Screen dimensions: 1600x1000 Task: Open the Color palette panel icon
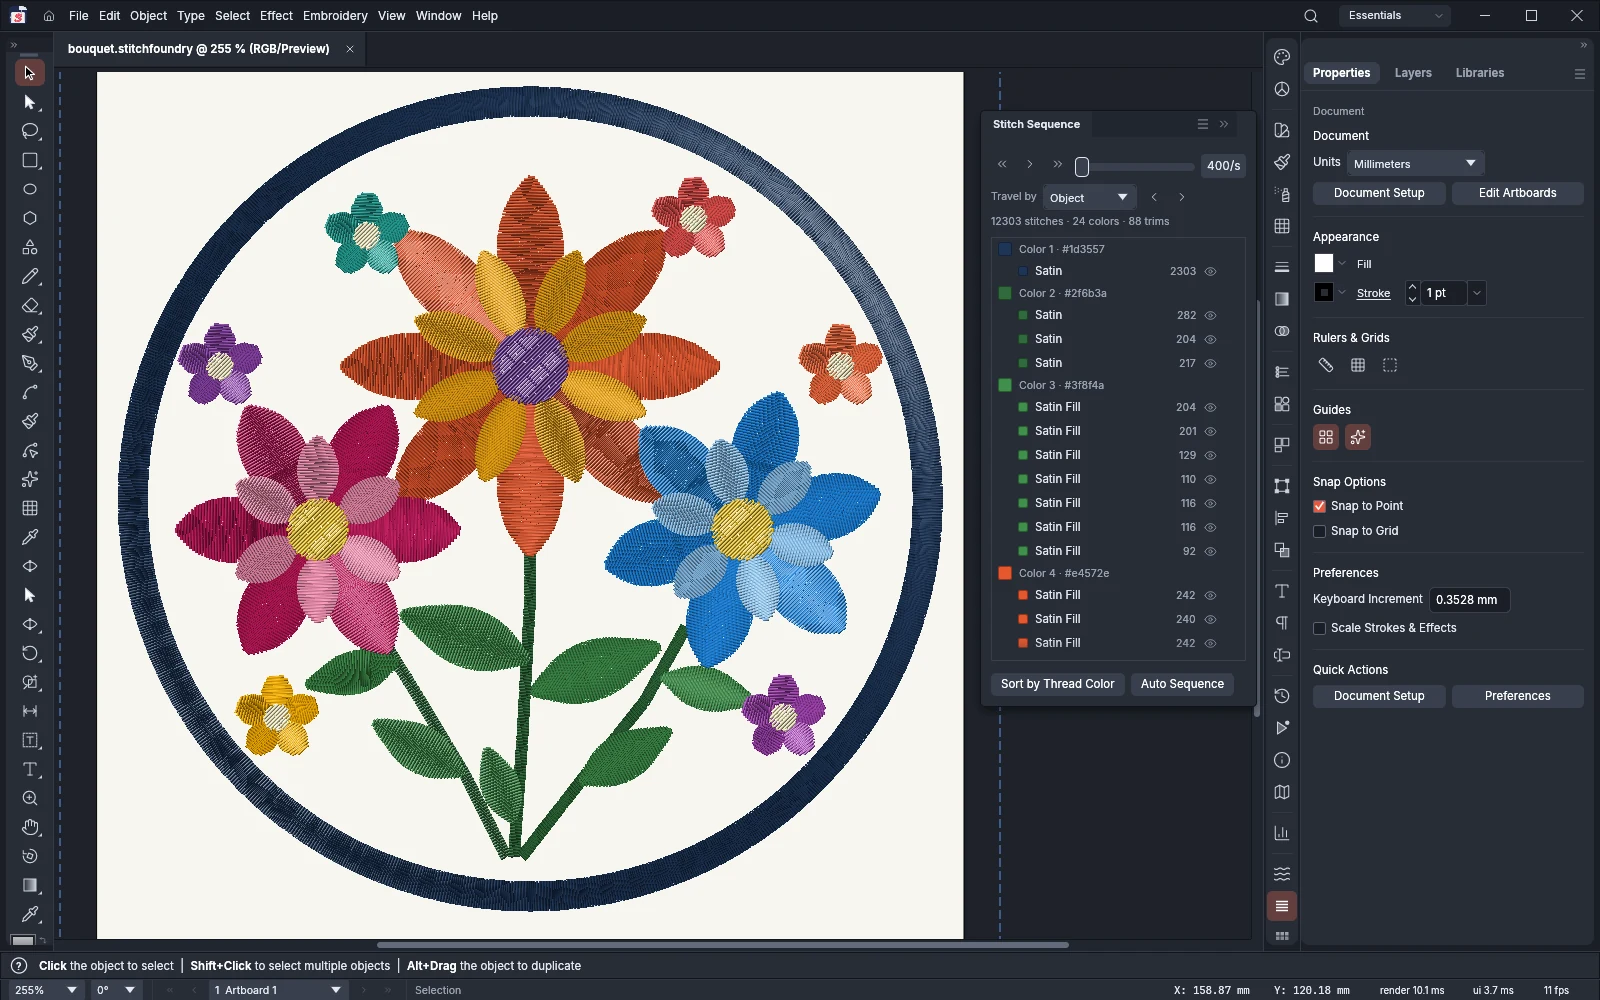[1282, 57]
